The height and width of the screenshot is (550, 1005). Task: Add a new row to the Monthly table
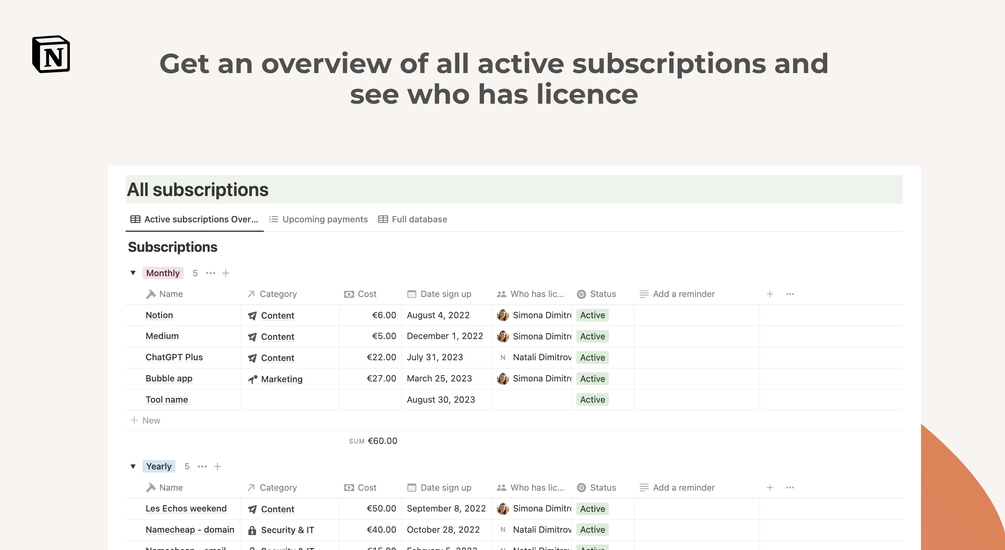pos(145,421)
